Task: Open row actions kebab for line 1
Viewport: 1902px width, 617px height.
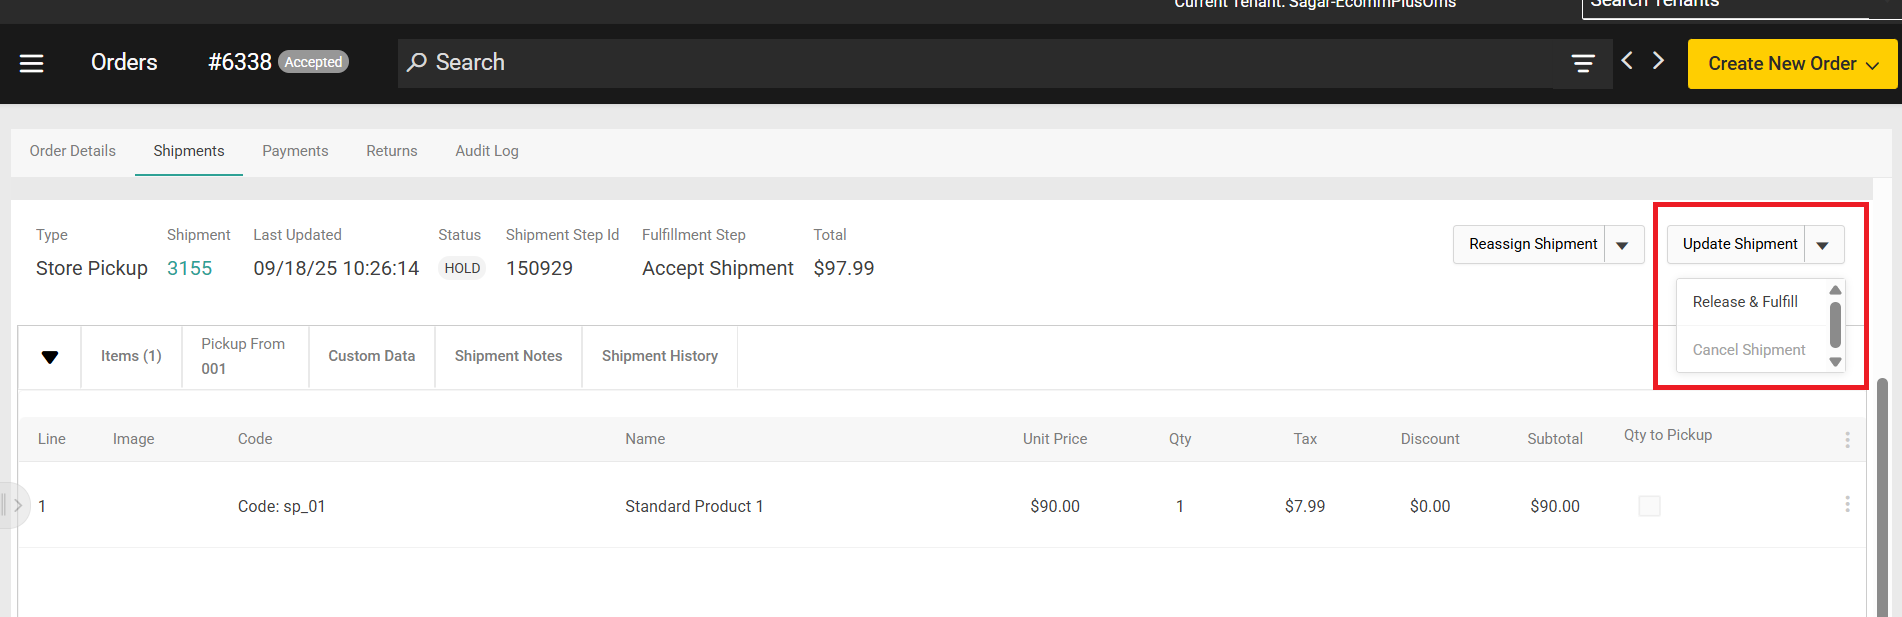Action: coord(1847,504)
